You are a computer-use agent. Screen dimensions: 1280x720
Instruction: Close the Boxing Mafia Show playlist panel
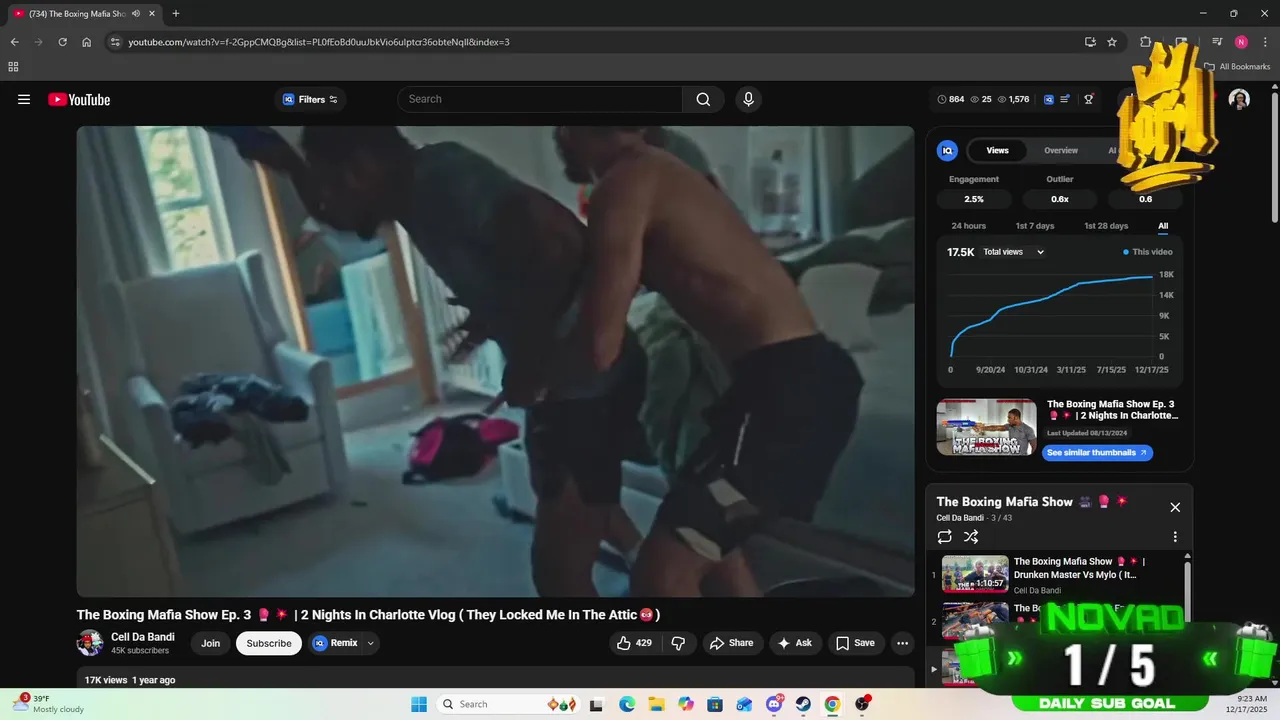1175,507
